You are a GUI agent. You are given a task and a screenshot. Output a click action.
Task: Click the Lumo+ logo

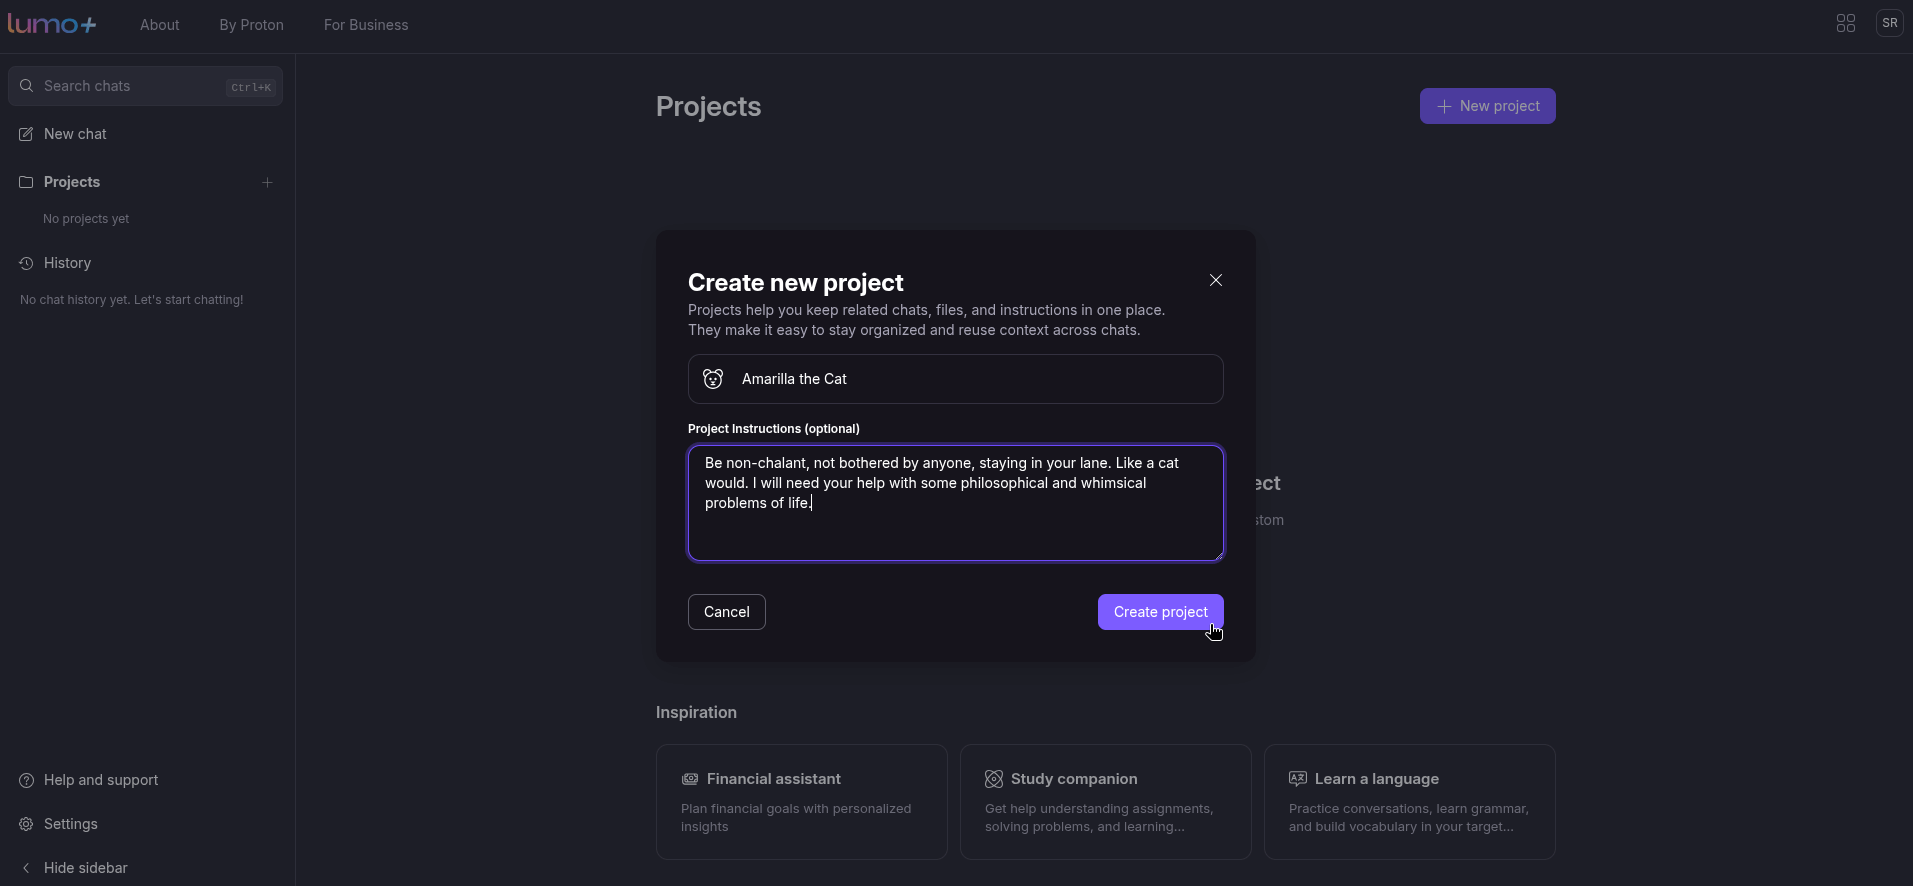[52, 24]
